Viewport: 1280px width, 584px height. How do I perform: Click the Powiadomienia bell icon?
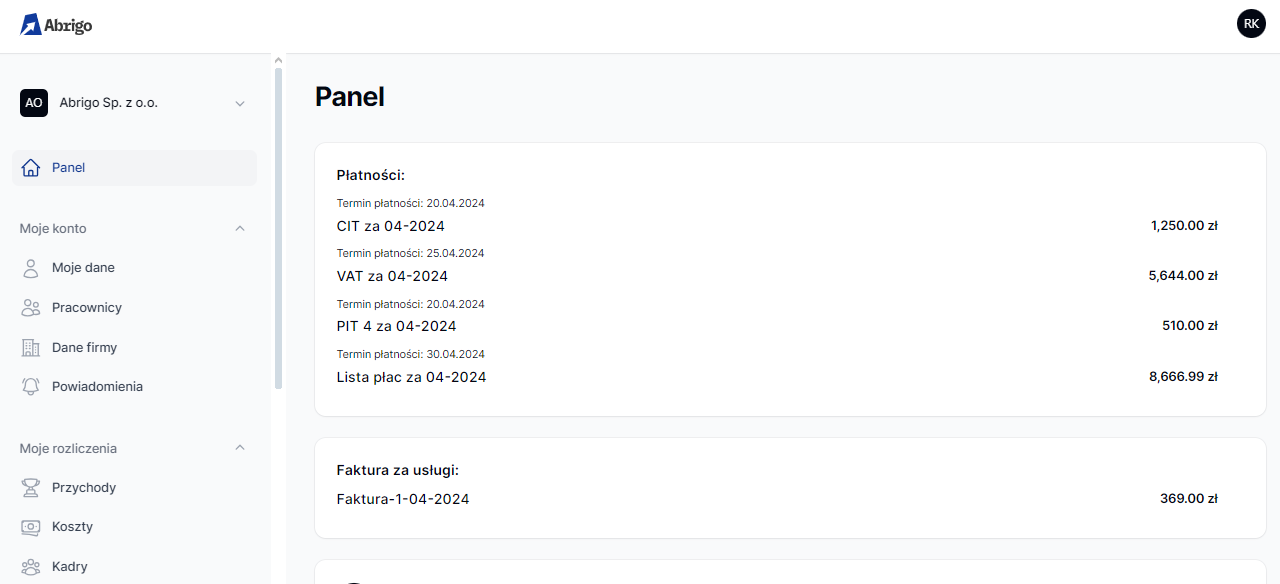click(31, 387)
